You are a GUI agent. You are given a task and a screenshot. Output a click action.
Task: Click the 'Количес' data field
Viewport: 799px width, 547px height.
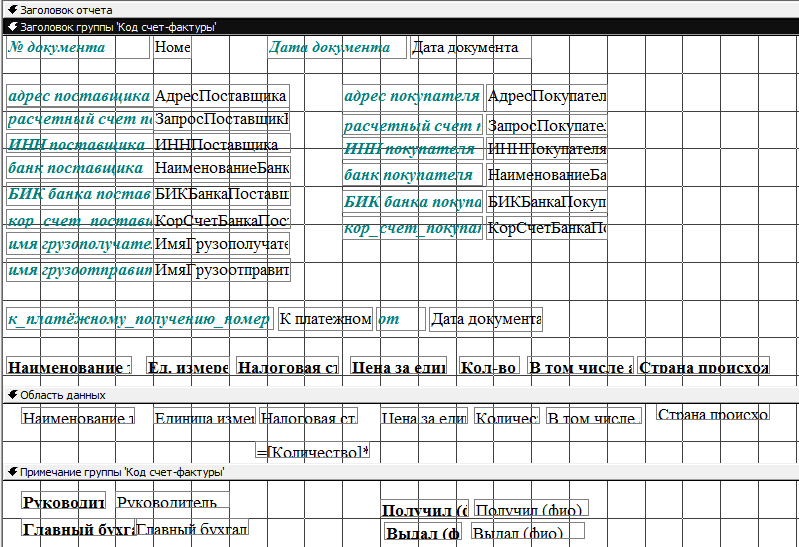(x=507, y=416)
